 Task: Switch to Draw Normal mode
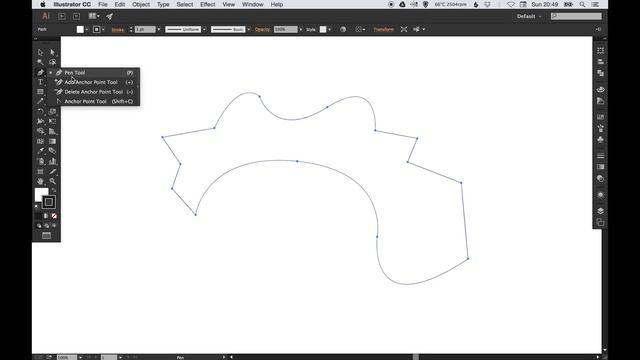[x=39, y=226]
